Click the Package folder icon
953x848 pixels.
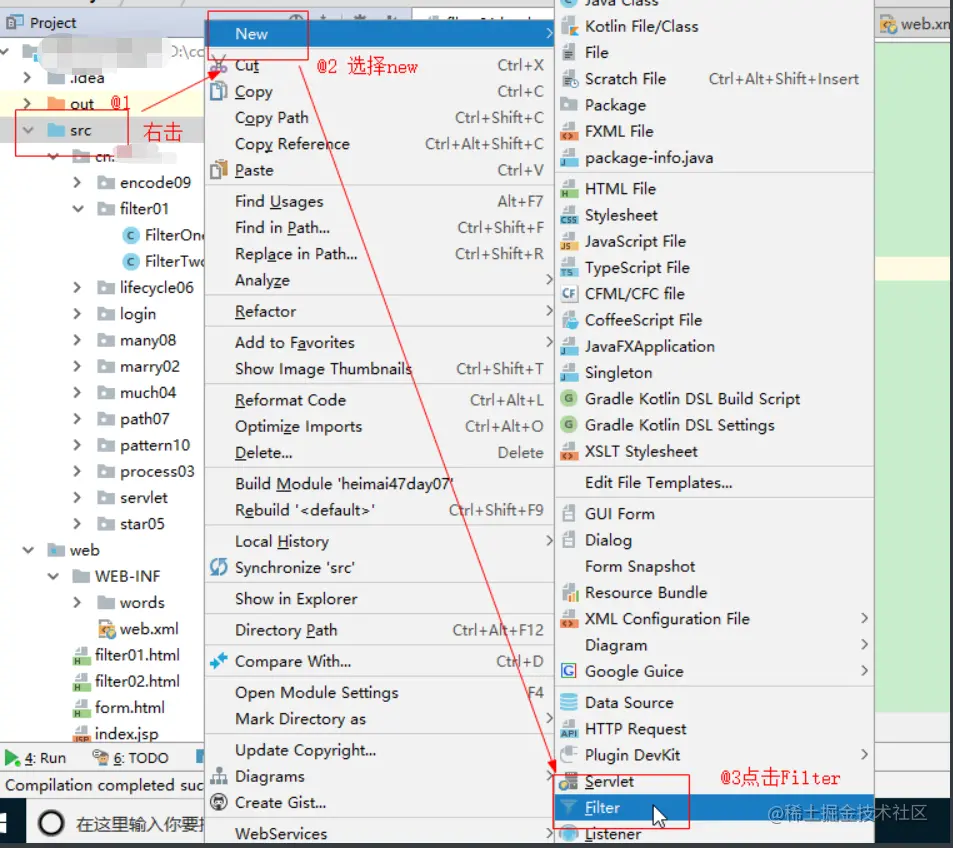pyautogui.click(x=569, y=105)
